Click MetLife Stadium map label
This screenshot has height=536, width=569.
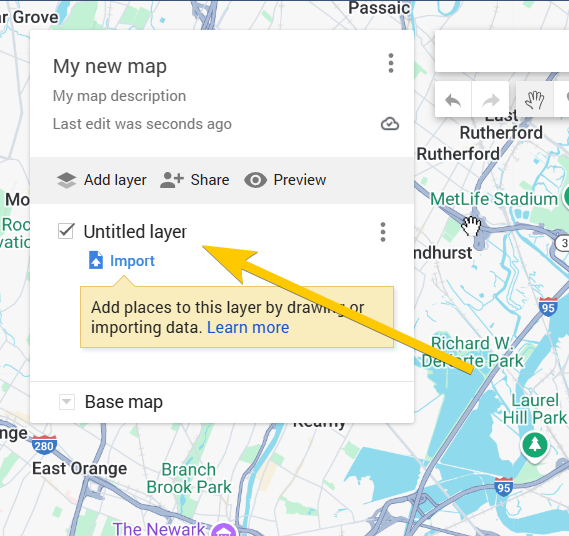(x=494, y=199)
